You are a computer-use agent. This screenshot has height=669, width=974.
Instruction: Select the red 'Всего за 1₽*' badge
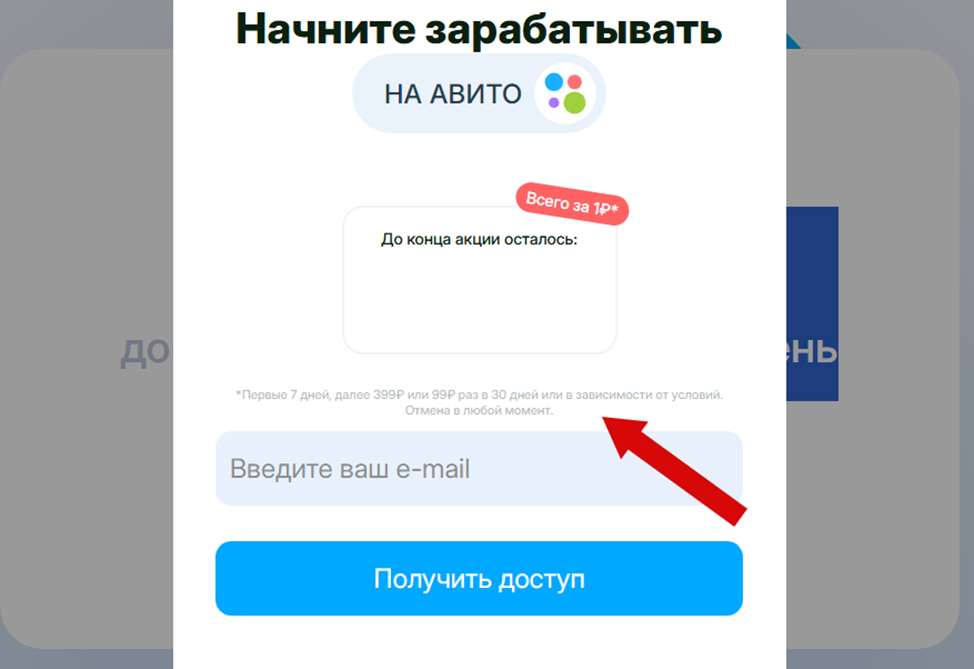tap(572, 204)
